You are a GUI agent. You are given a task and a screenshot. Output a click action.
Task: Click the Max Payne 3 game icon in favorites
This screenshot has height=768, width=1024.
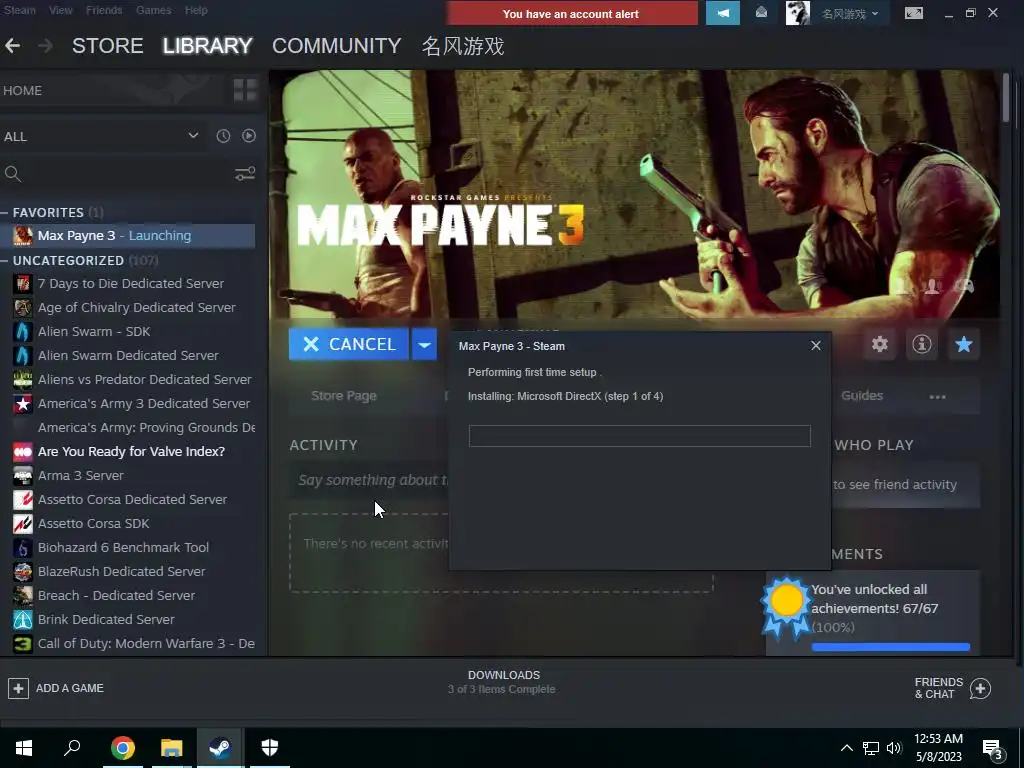23,236
